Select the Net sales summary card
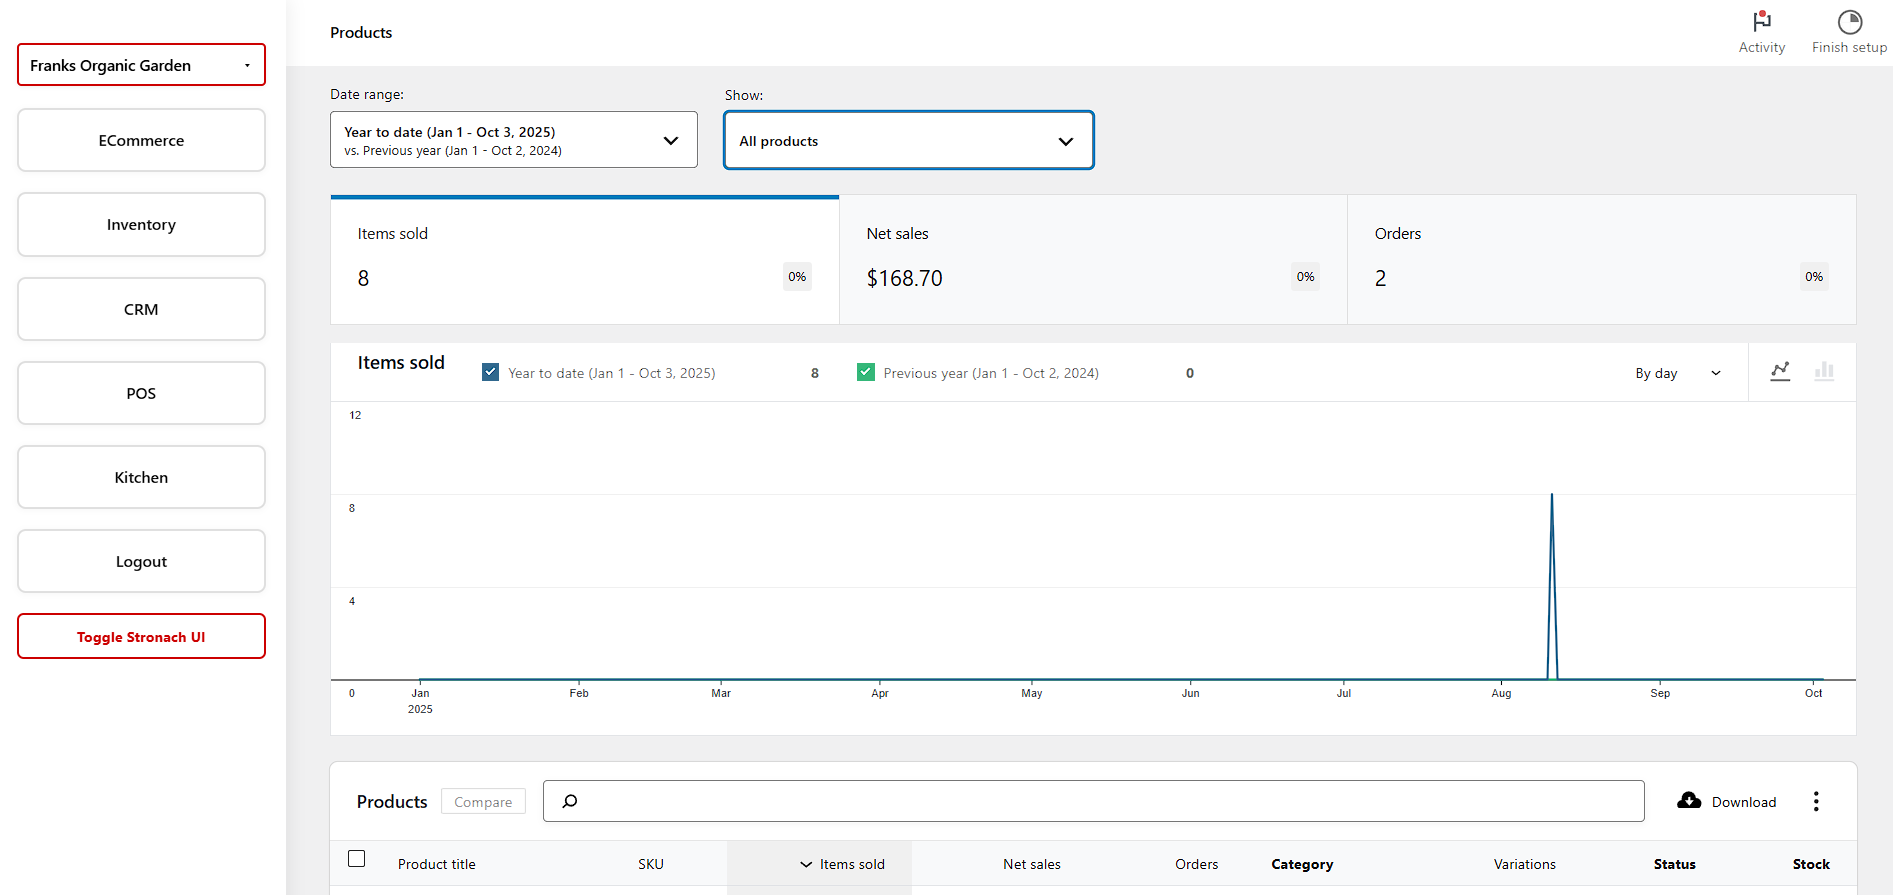Screen dimensions: 1893x895 [1092, 260]
